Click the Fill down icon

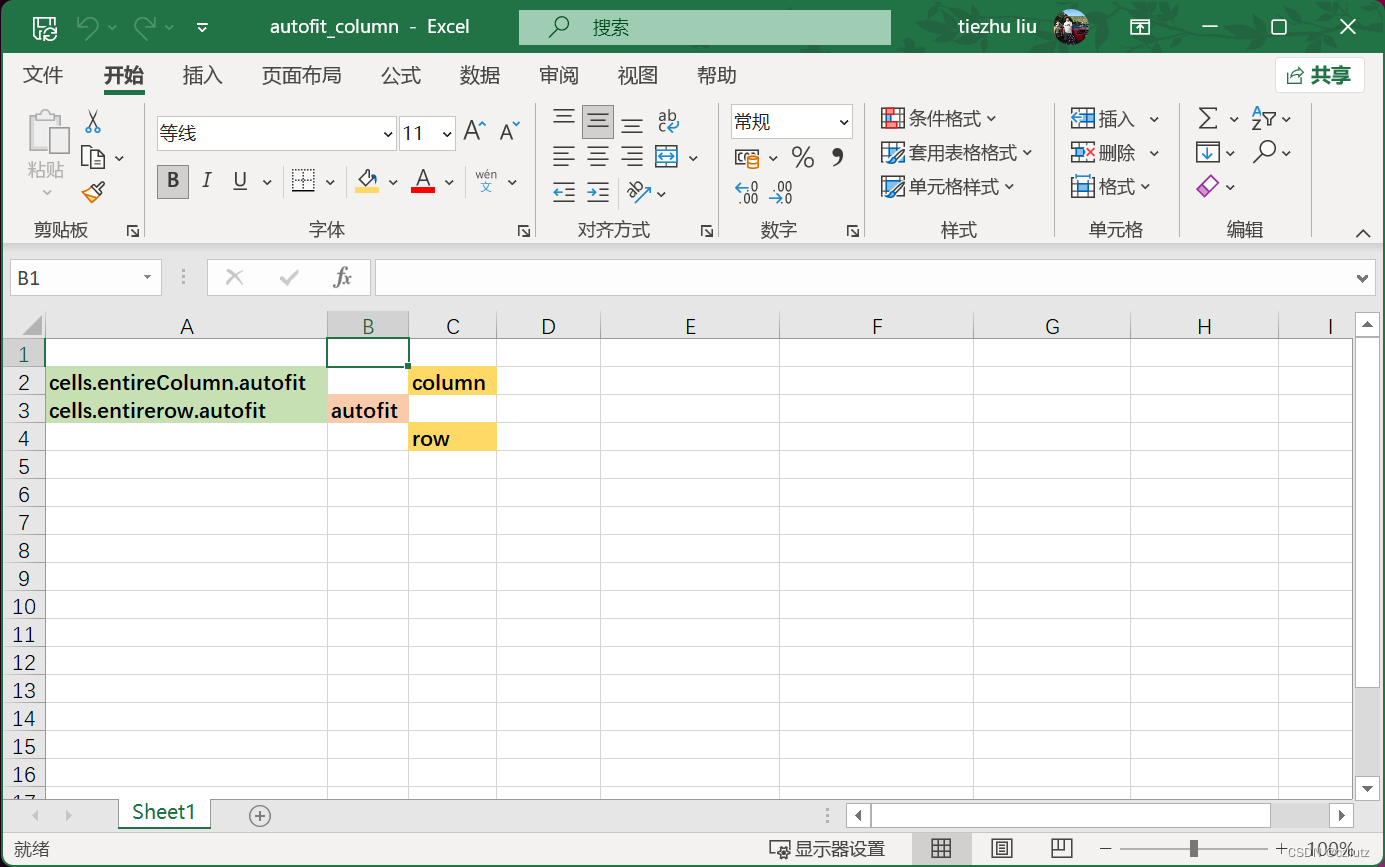coord(1208,153)
